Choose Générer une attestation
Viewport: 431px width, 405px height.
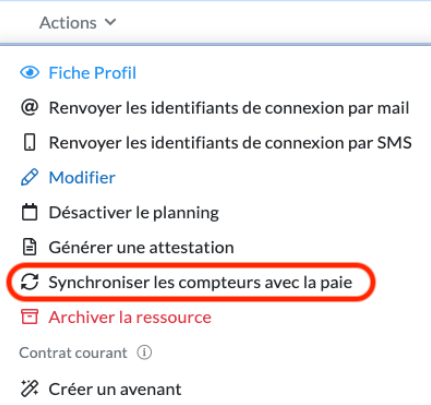[x=141, y=247]
